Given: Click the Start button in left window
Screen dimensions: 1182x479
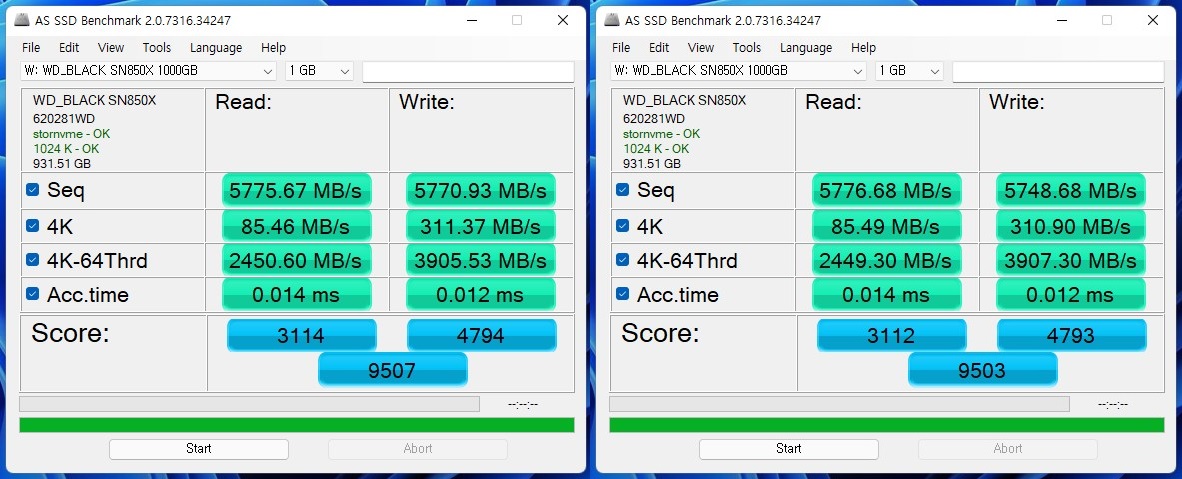Looking at the screenshot, I should click(199, 449).
